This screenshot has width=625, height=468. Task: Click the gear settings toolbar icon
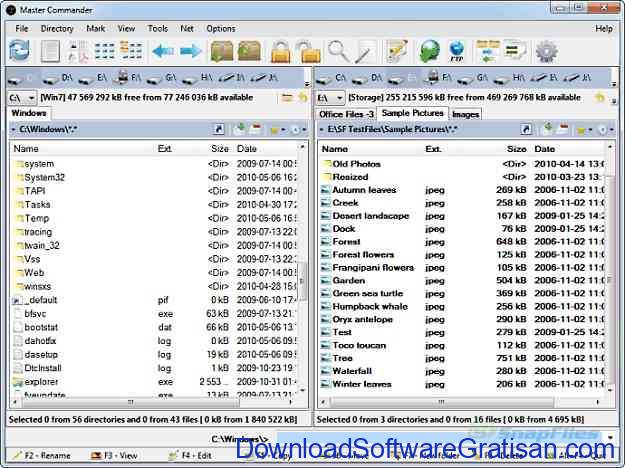coord(546,51)
